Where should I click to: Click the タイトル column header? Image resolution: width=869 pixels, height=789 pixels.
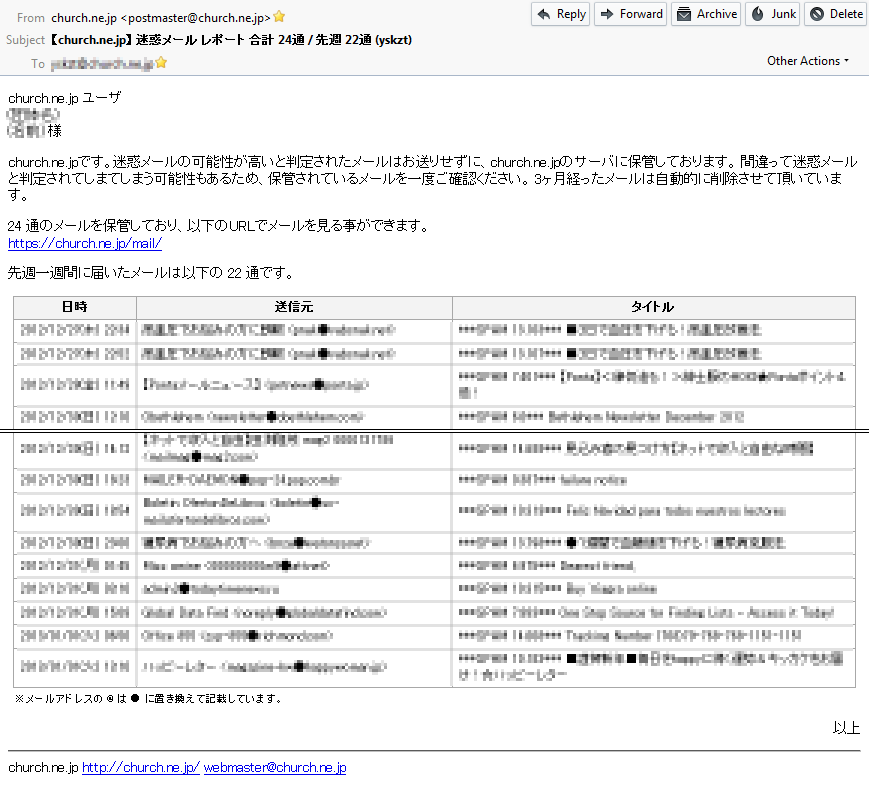(x=652, y=307)
